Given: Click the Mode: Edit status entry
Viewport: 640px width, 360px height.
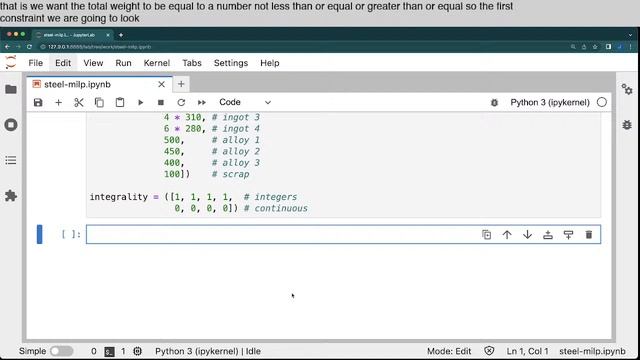Looking at the screenshot, I should coord(449,351).
